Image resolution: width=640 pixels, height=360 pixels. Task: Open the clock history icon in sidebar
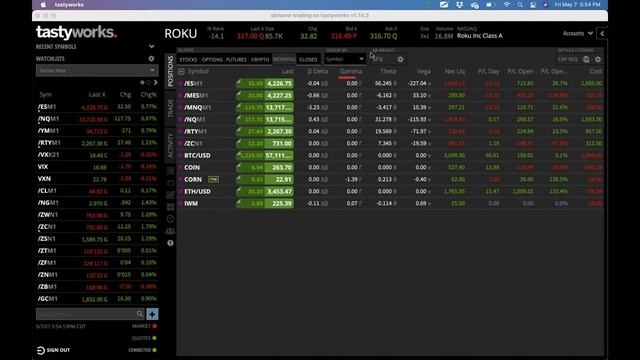coord(170,219)
